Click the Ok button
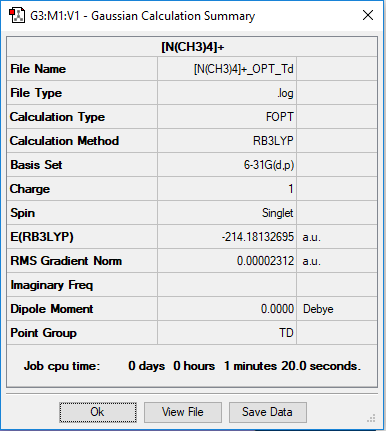Screen dimensions: 386x431 click(x=98, y=412)
